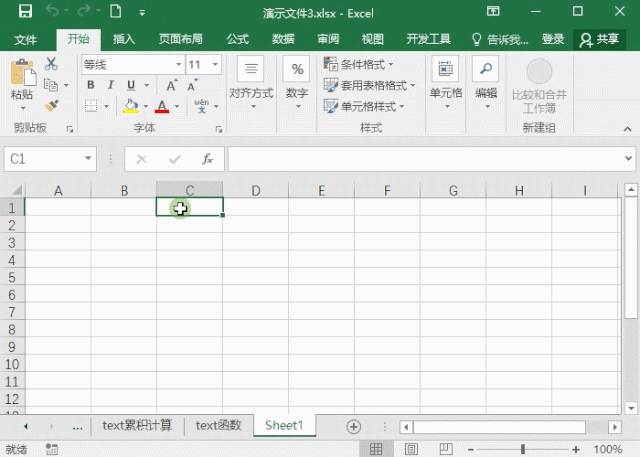The height and width of the screenshot is (457, 640).
Task: Open underline style dropdown arrow
Action: click(x=146, y=85)
